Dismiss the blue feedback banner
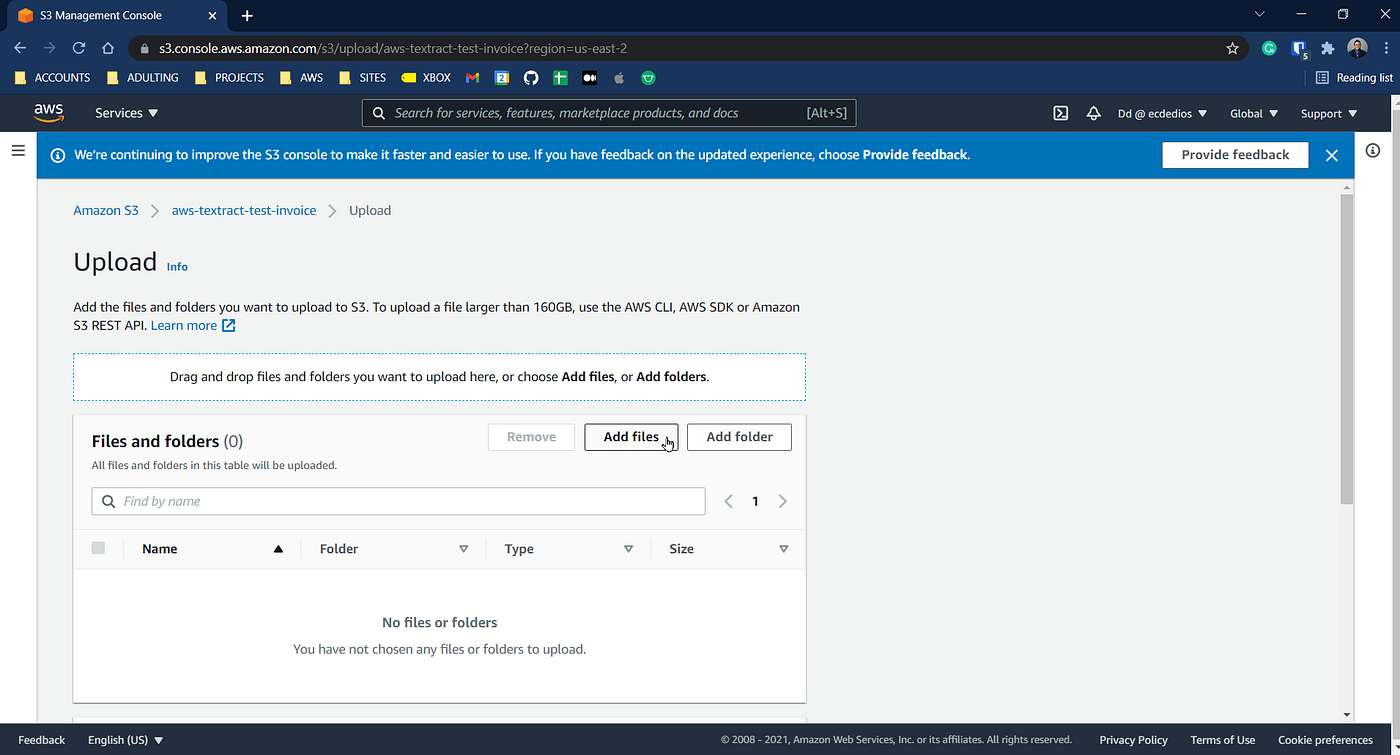 (x=1332, y=155)
